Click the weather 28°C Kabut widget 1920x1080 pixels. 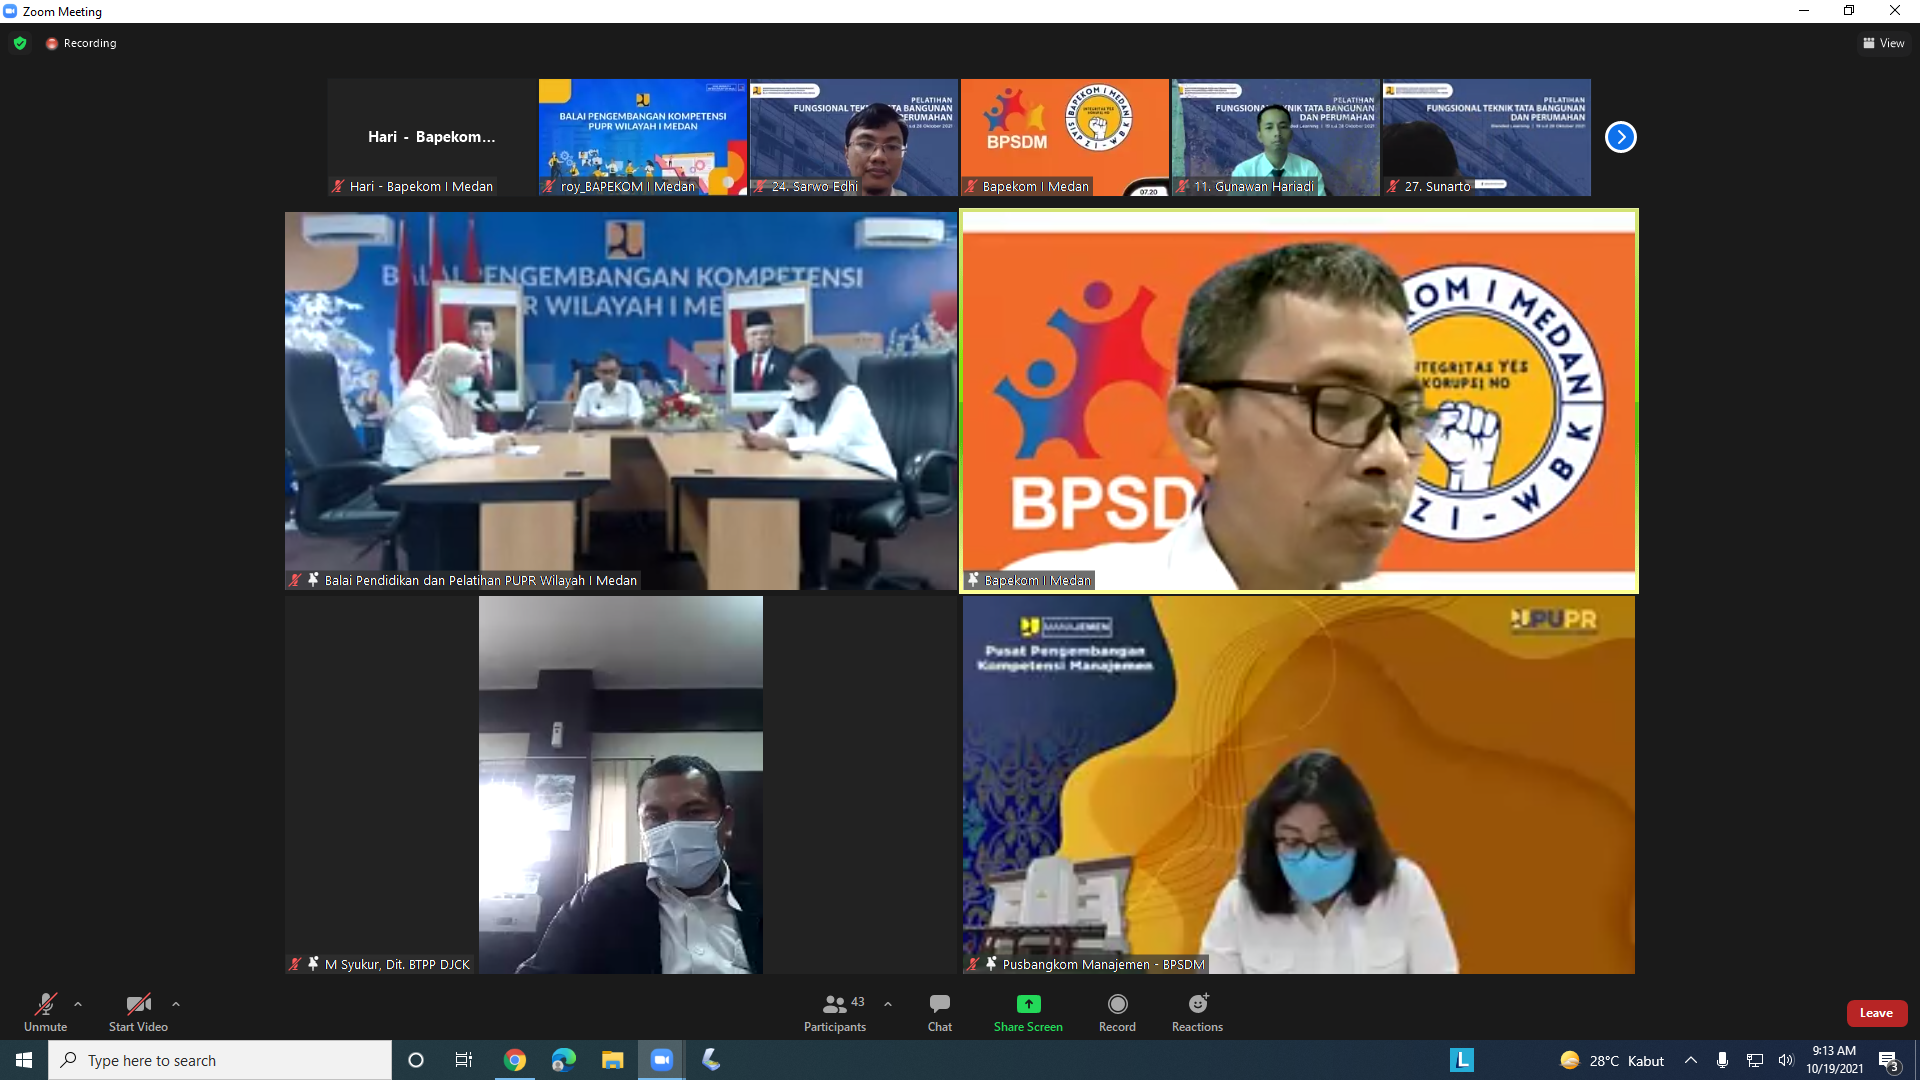(1612, 1060)
